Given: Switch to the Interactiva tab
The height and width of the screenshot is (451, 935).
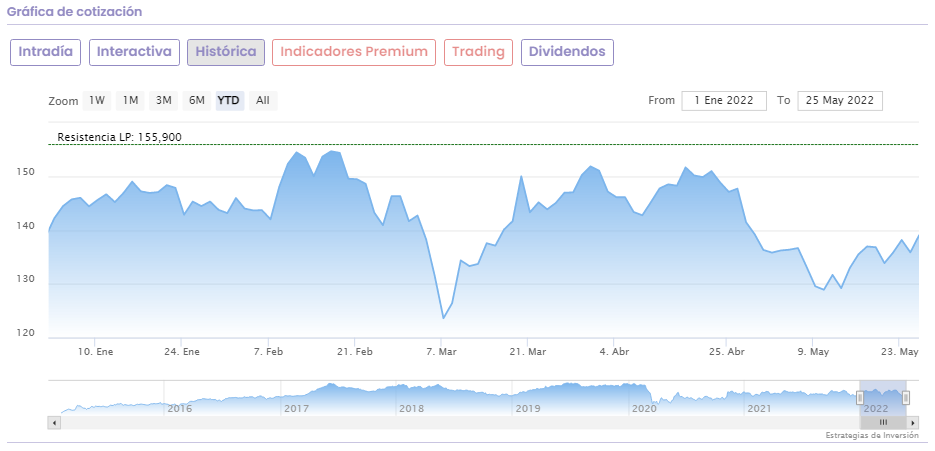Looking at the screenshot, I should tap(134, 52).
